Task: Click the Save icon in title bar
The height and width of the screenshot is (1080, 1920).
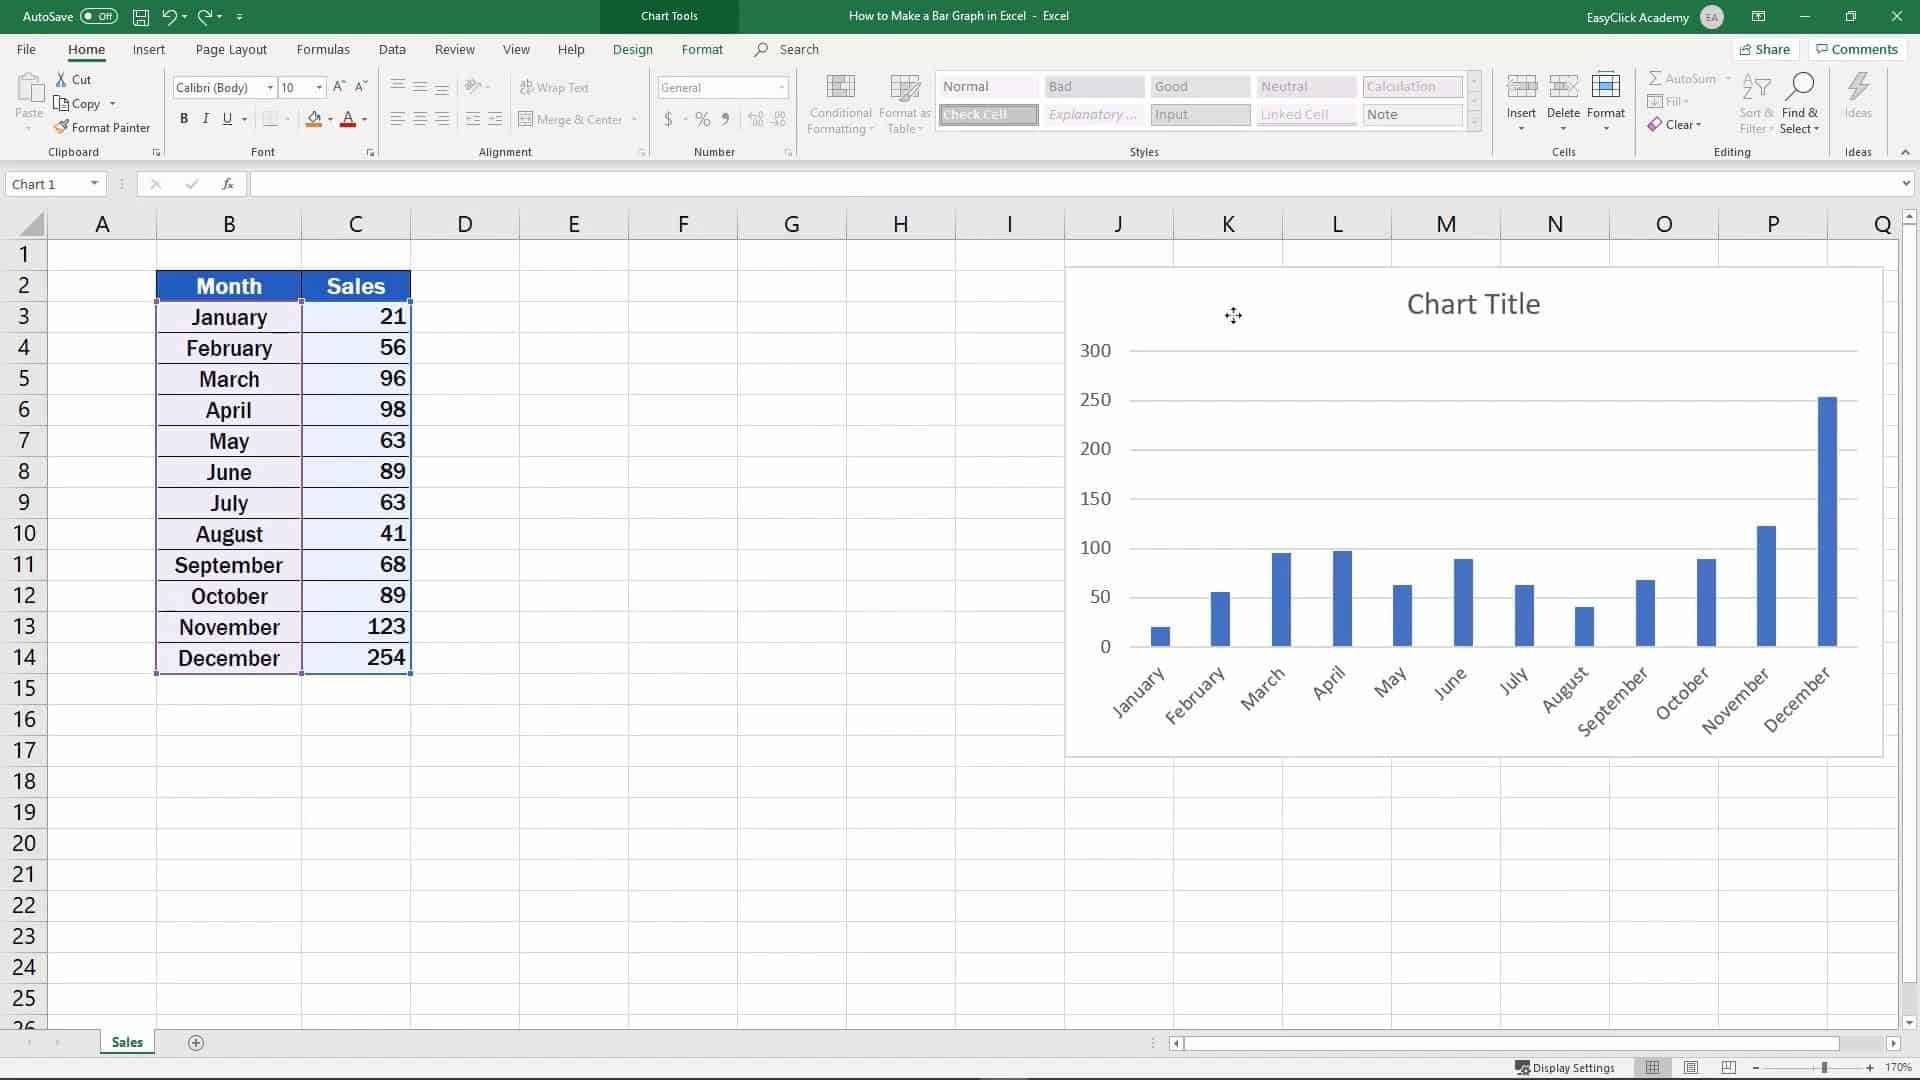Action: click(x=141, y=17)
